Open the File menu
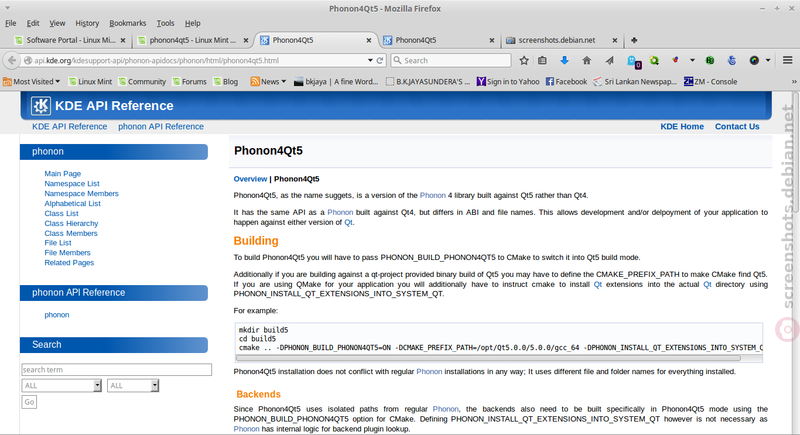Viewport: 800px width, 435px height. point(11,23)
